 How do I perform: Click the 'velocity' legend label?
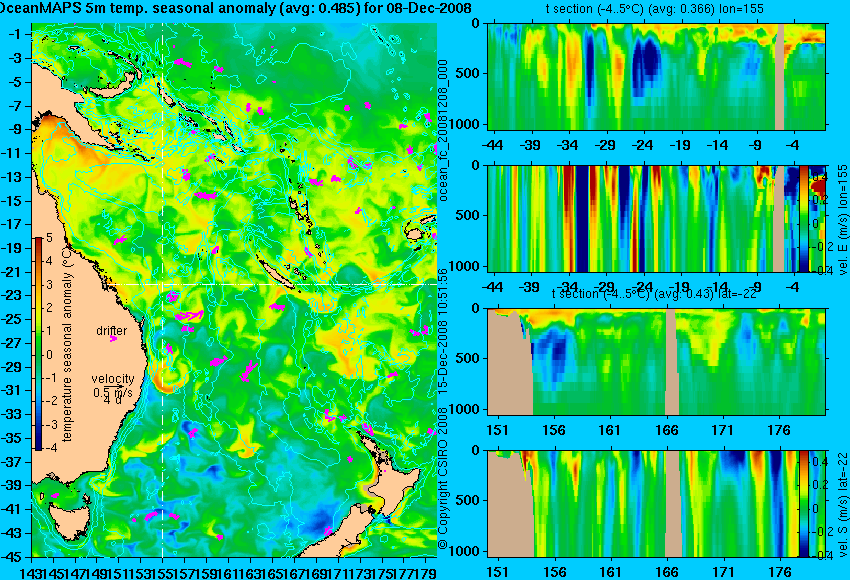(113, 378)
